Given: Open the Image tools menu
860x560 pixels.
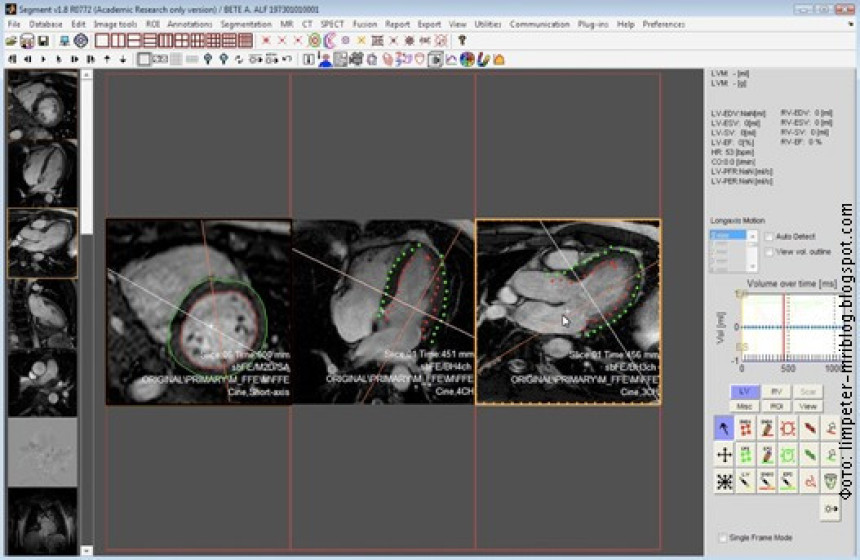Looking at the screenshot, I should (115, 24).
